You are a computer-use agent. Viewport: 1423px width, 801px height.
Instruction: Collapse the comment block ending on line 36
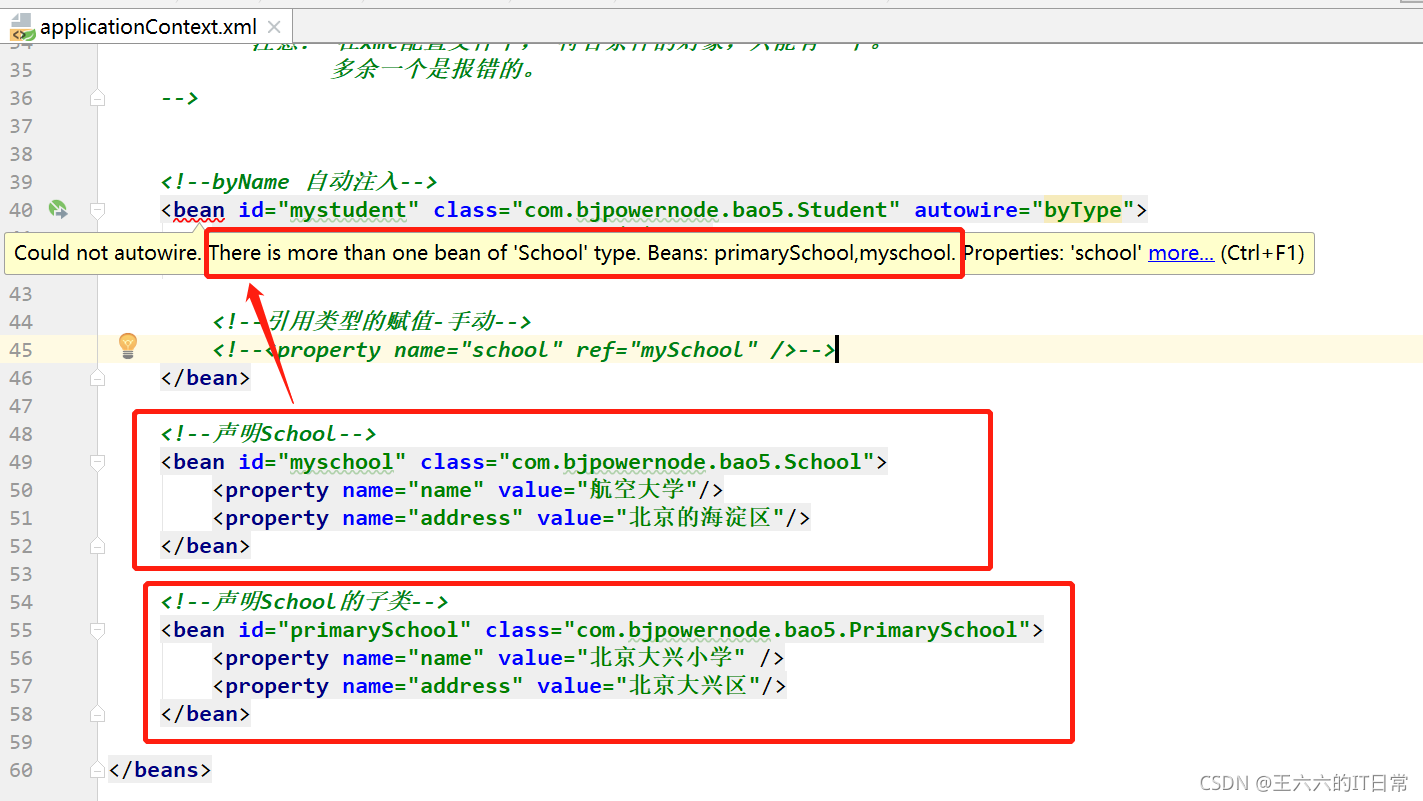tap(97, 98)
